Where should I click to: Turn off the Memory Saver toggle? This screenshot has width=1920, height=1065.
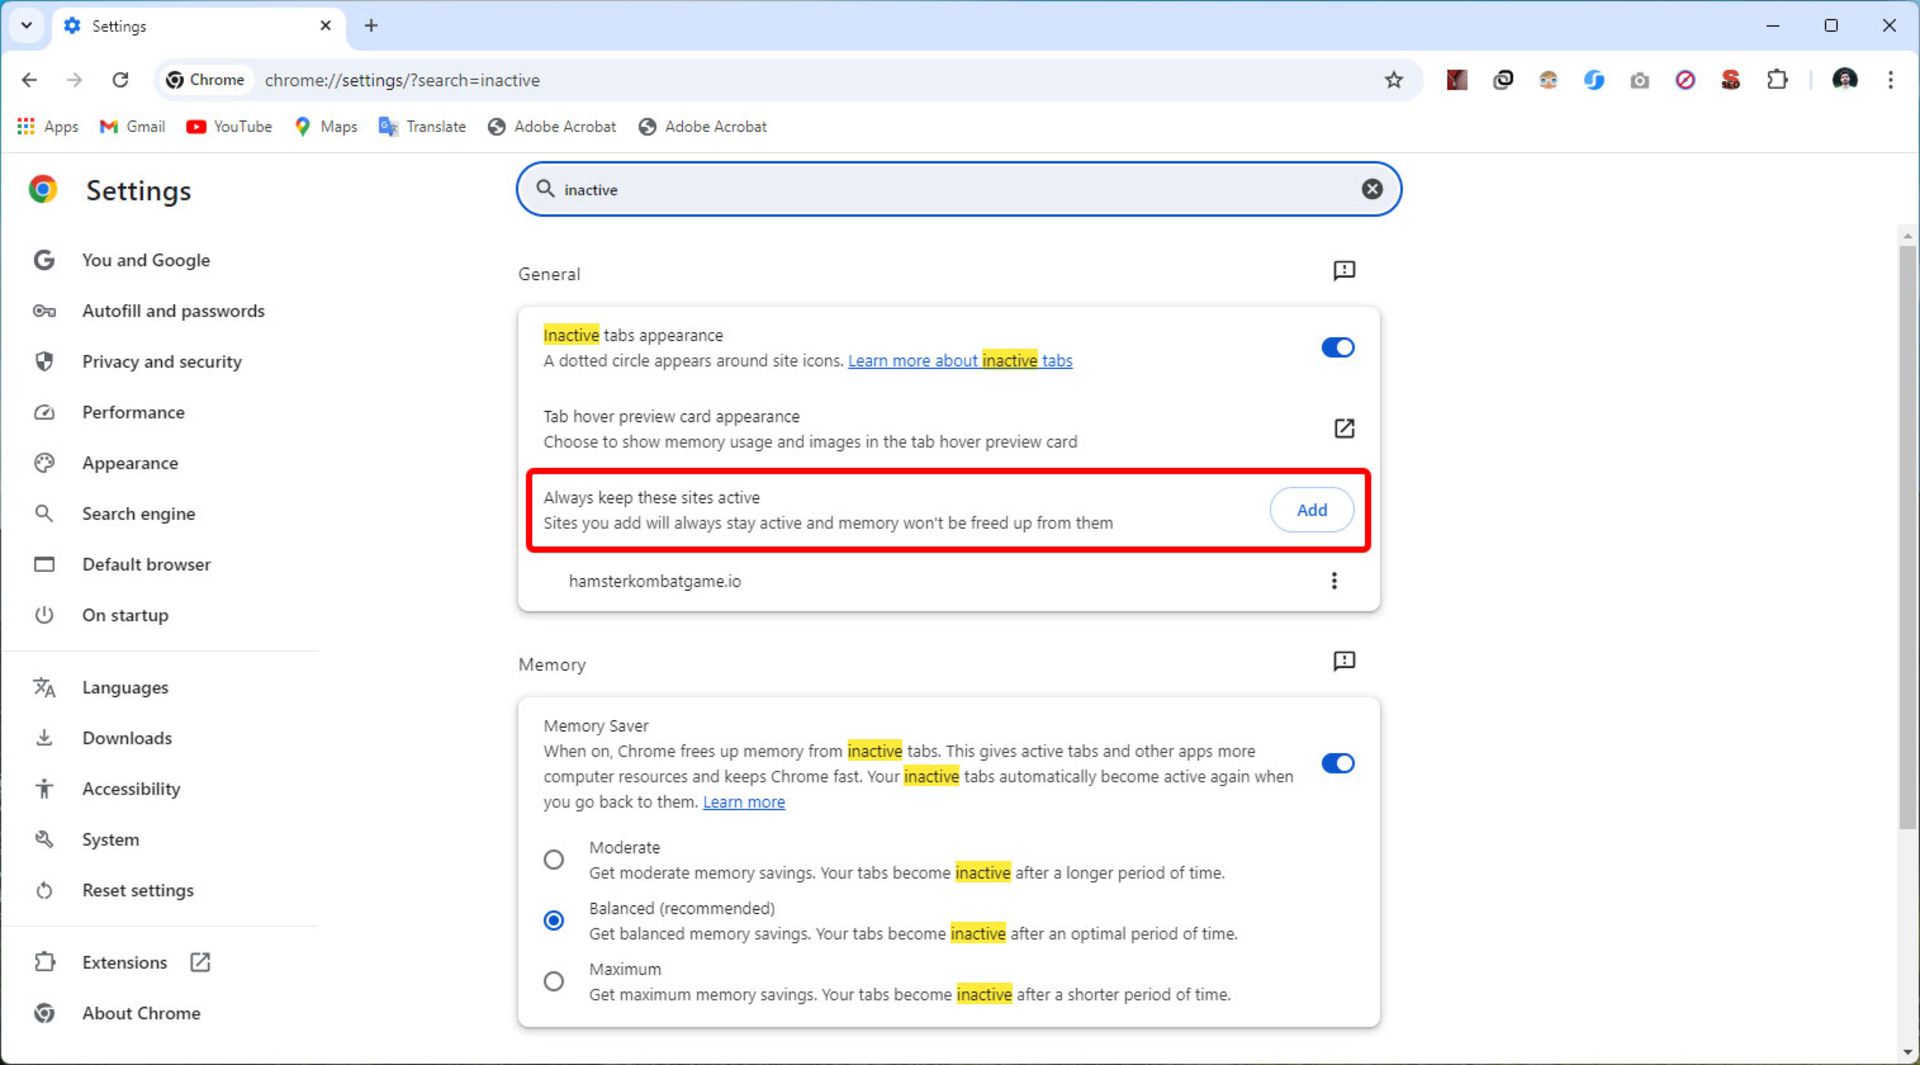pos(1337,764)
